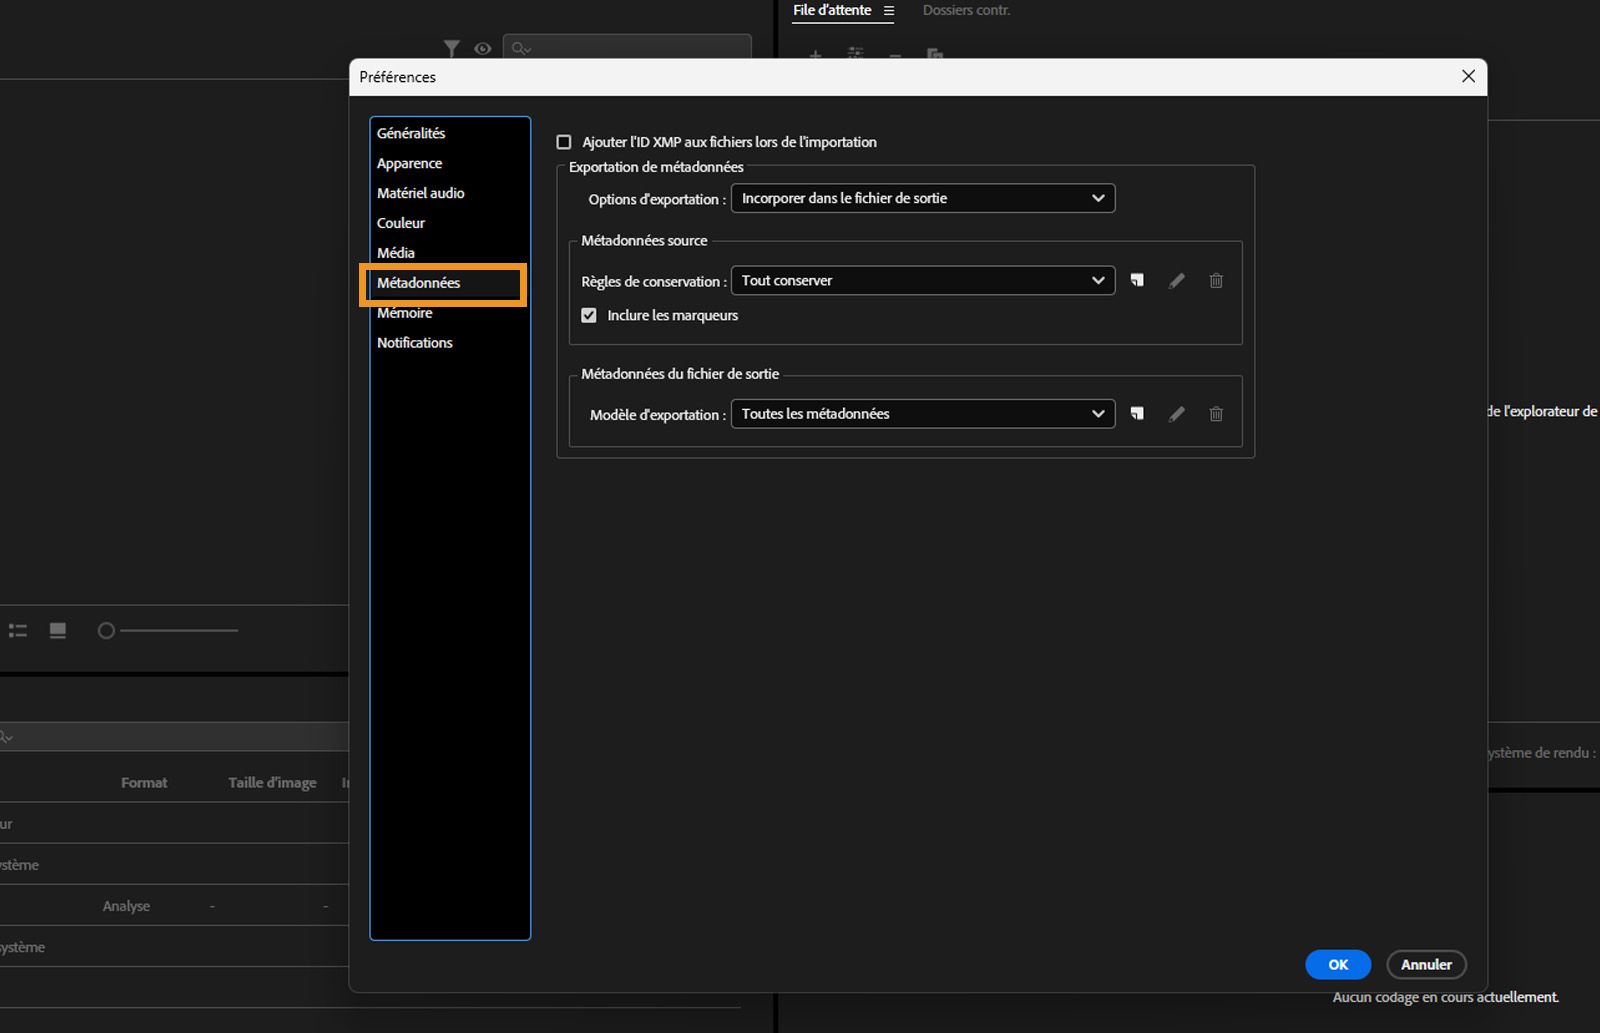
Task: Enable Ajouter l'ID XMP aux fichiers checkbox
Action: [x=564, y=142]
